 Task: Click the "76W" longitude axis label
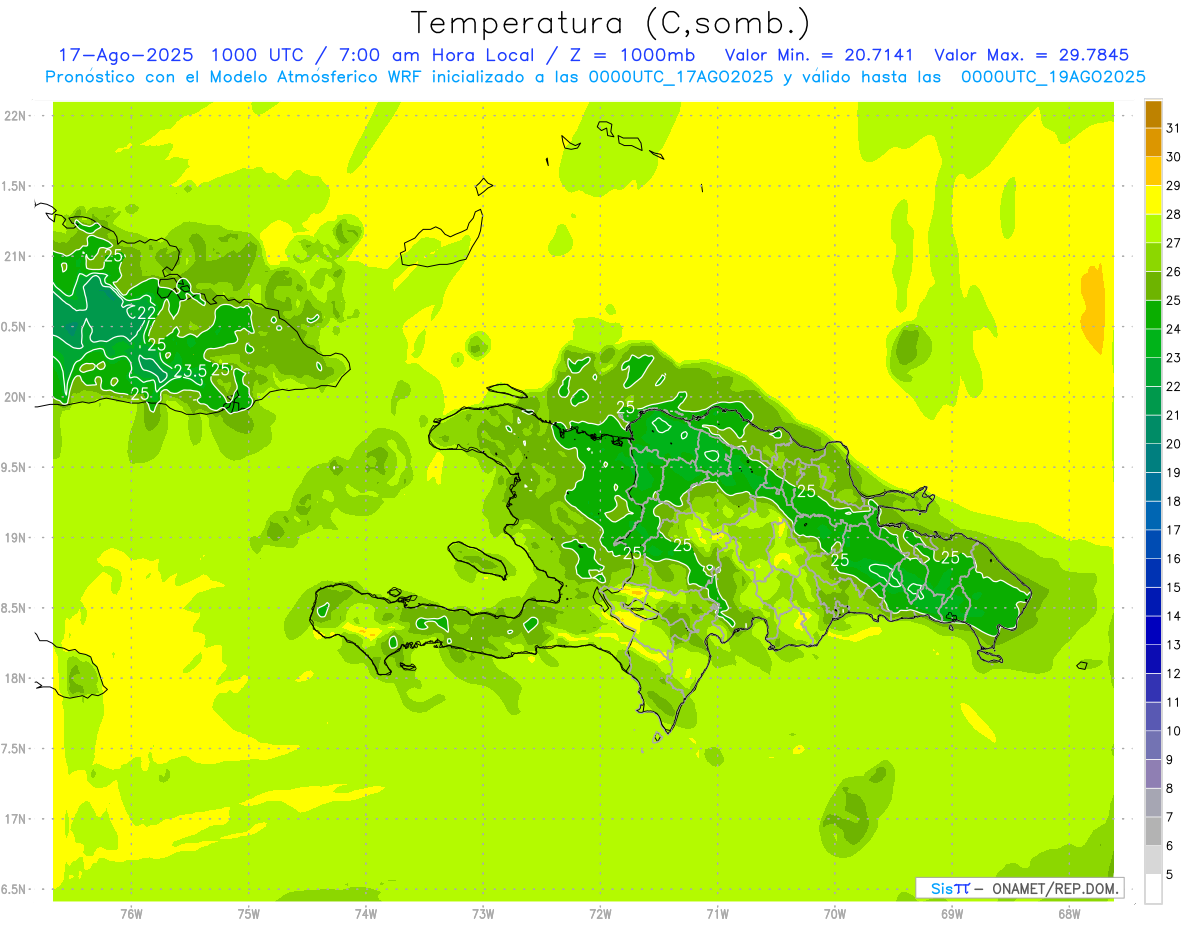click(x=131, y=913)
